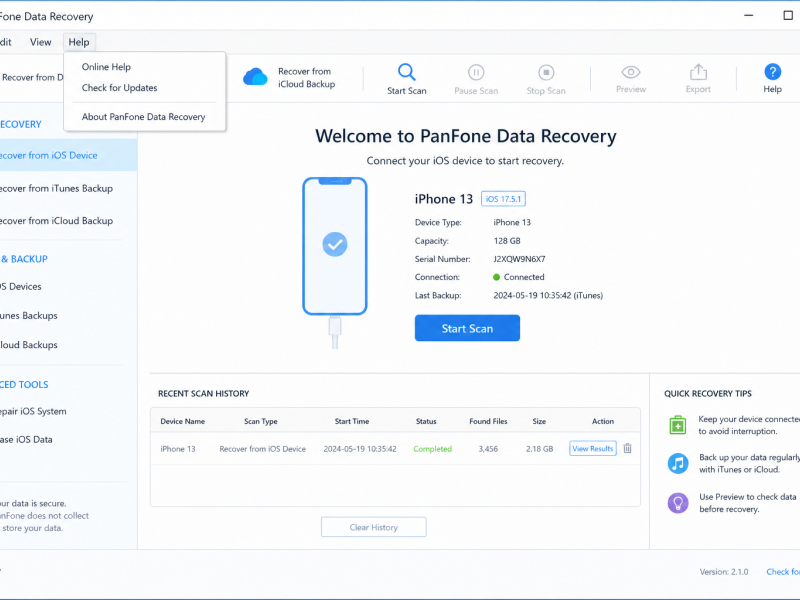Open About PanFone Data Recovery

click(143, 117)
